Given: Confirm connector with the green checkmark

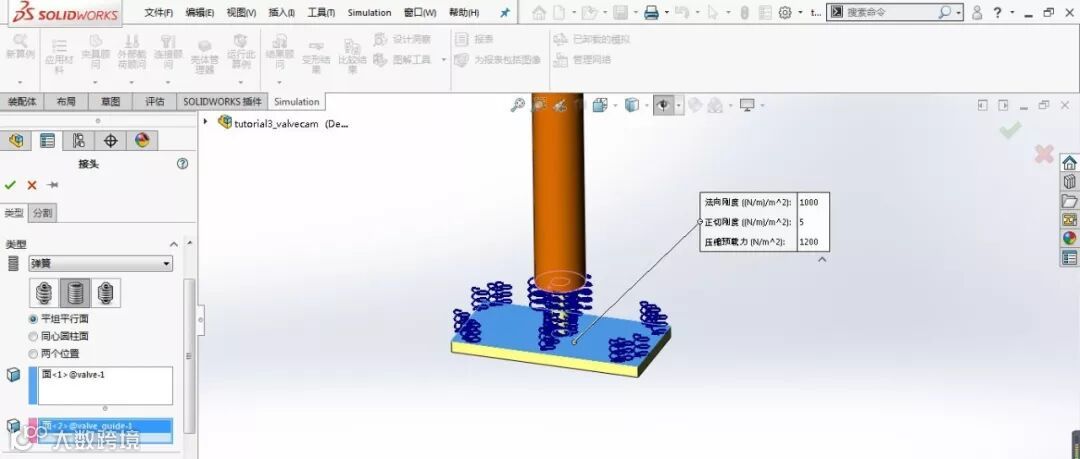Looking at the screenshot, I should pyautogui.click(x=10, y=185).
